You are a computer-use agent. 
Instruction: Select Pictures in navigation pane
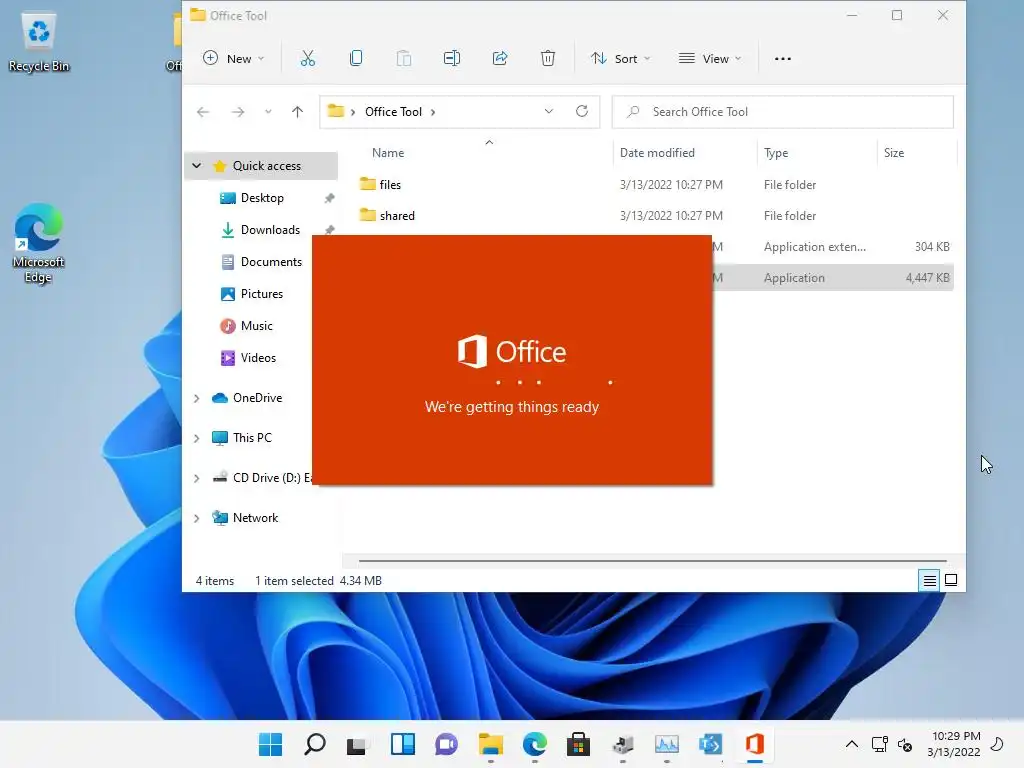[x=261, y=294]
